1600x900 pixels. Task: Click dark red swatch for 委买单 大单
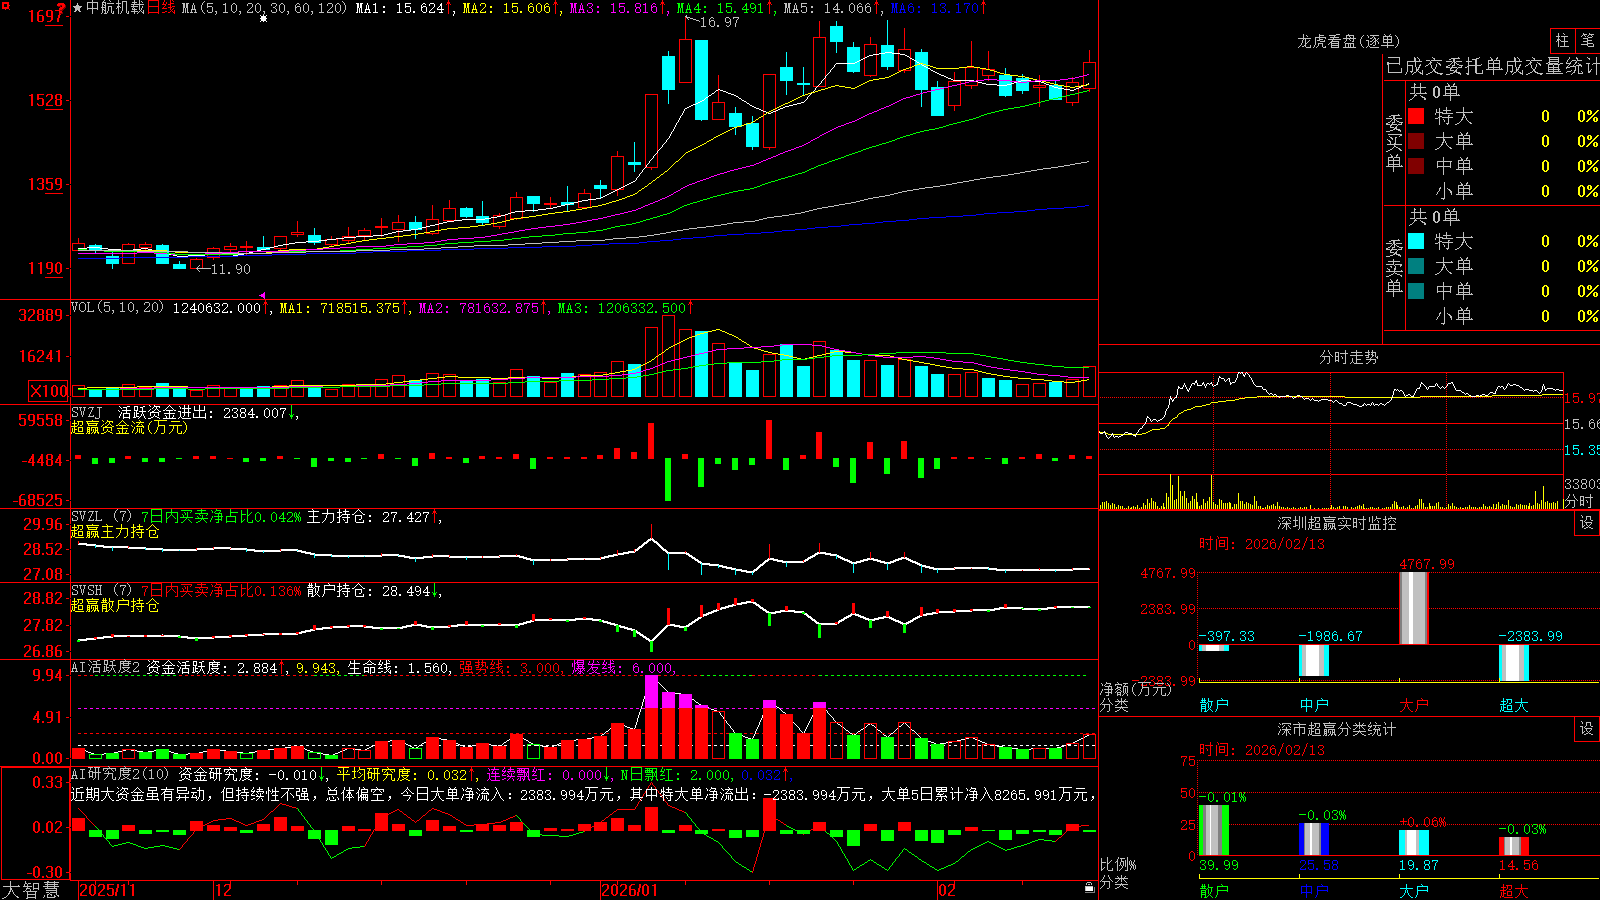[x=1416, y=141]
